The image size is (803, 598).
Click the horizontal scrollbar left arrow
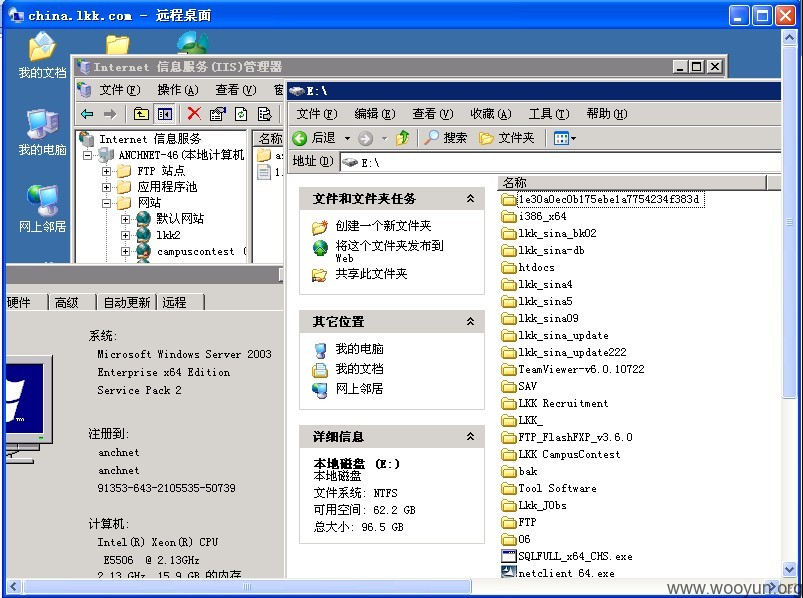(13, 586)
